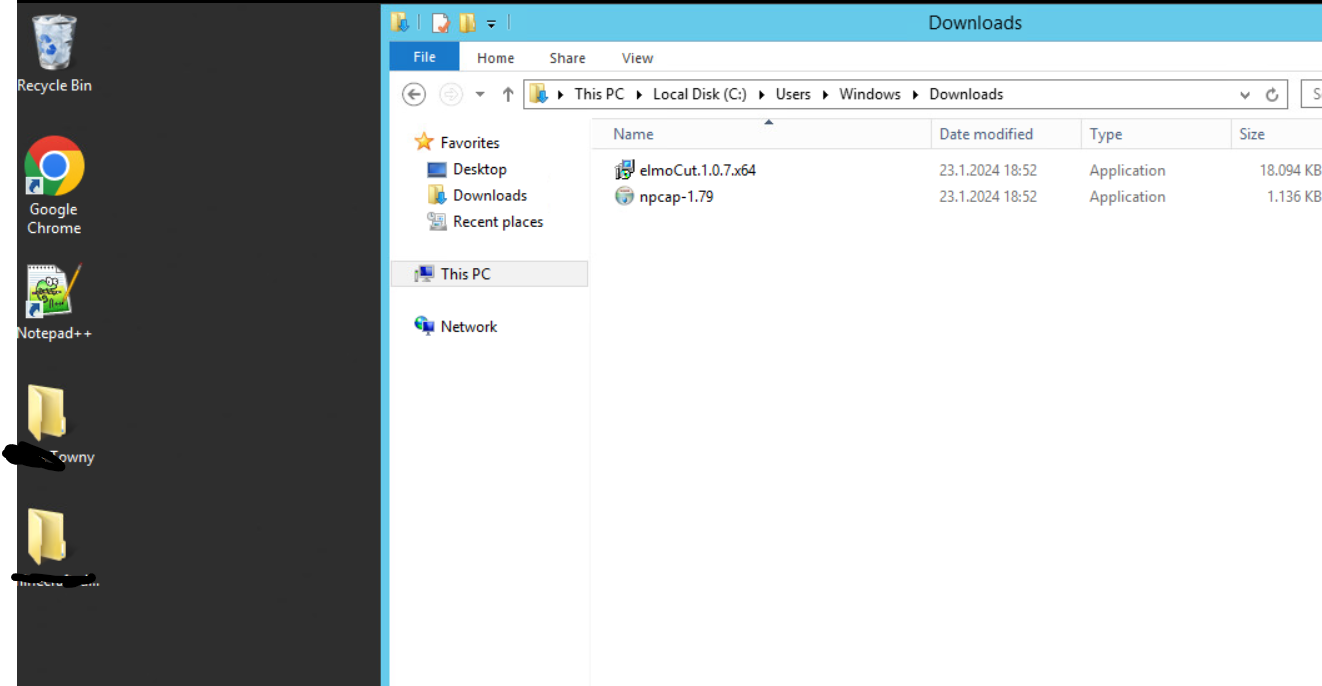Expand the chevron after Windows in breadcrumb

(915, 94)
